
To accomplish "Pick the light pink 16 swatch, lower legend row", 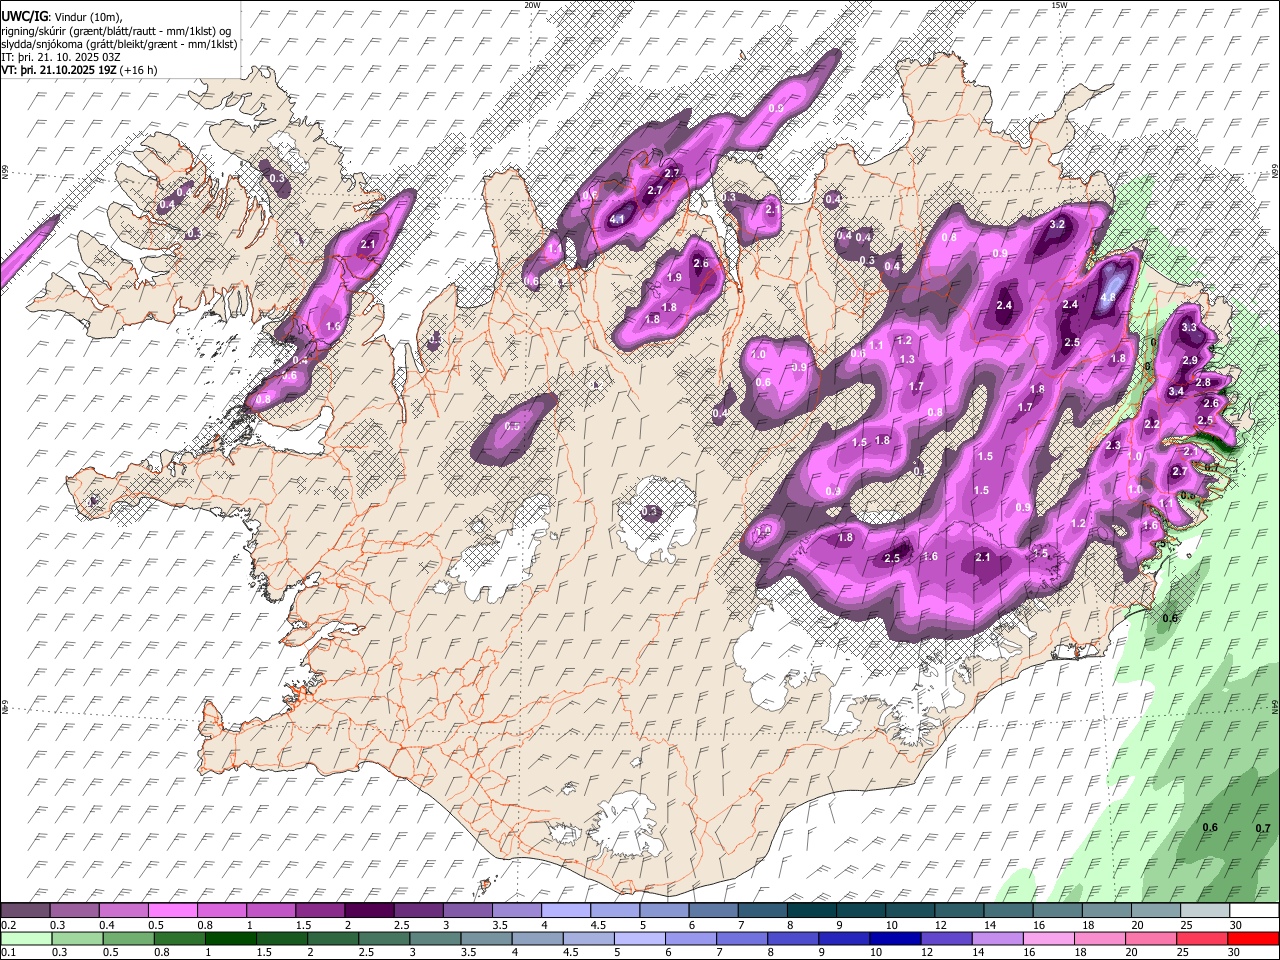I will [1050, 938].
